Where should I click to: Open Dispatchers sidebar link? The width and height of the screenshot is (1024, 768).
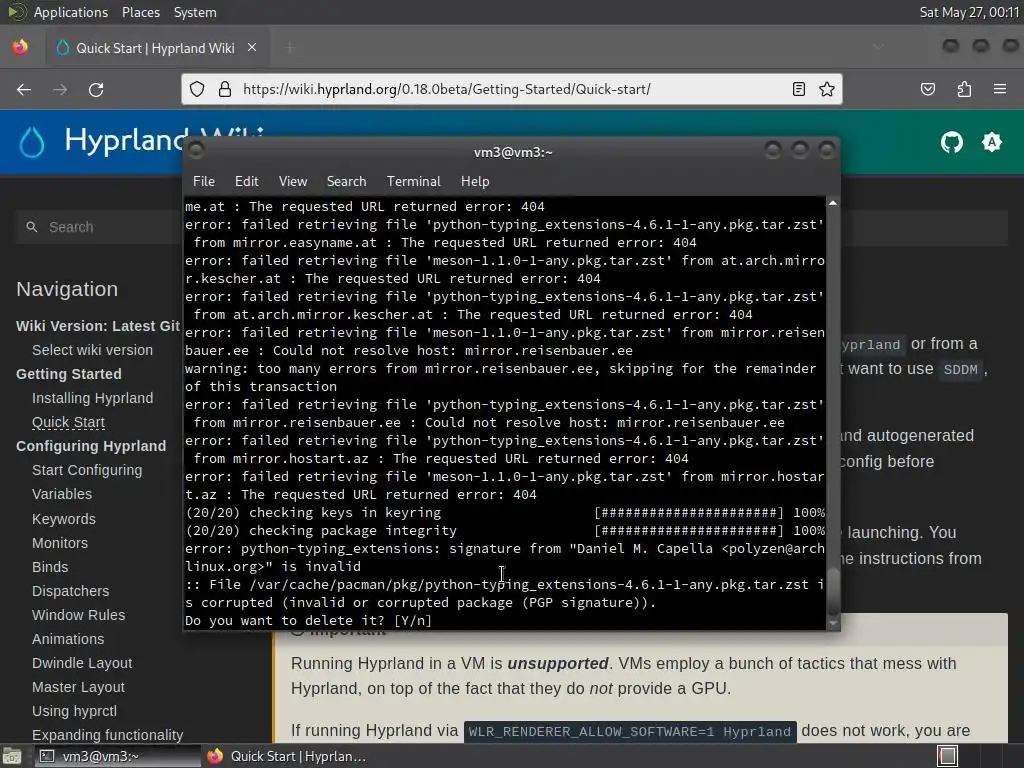[71, 591]
